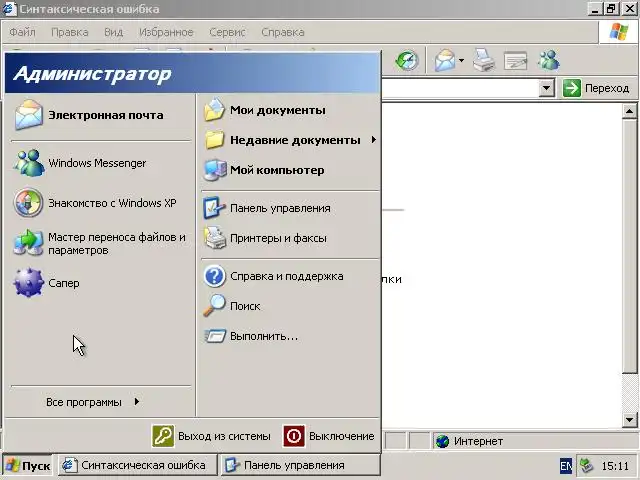Viewport: 640px width, 480px height.
Task: Open the Выполнить... dialog
Action: 291,336
